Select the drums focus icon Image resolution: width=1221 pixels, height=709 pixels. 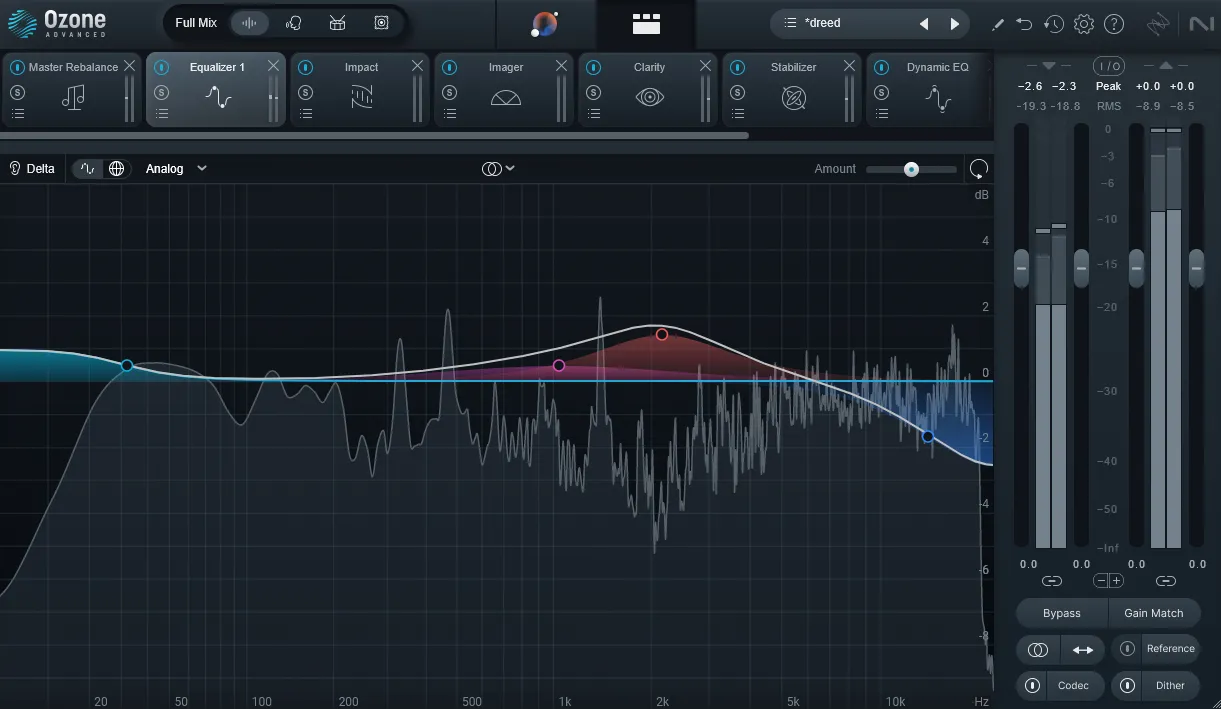[337, 23]
